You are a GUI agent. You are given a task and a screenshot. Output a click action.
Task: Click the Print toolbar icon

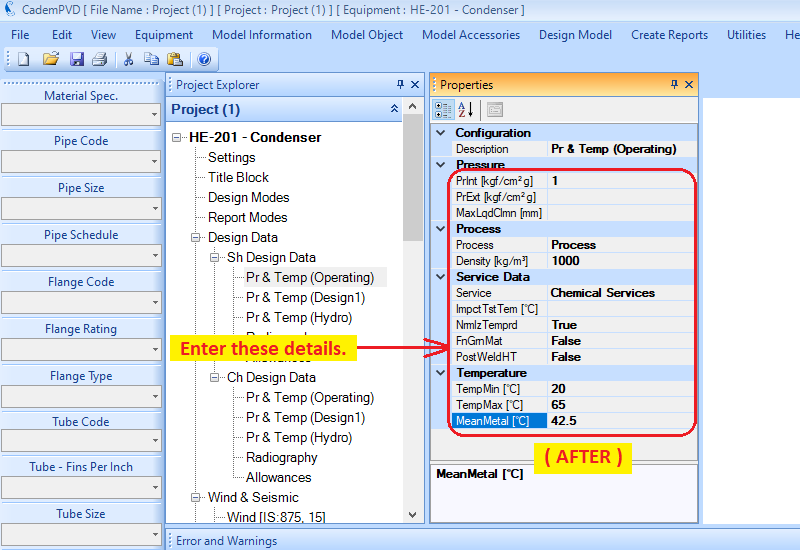click(99, 60)
